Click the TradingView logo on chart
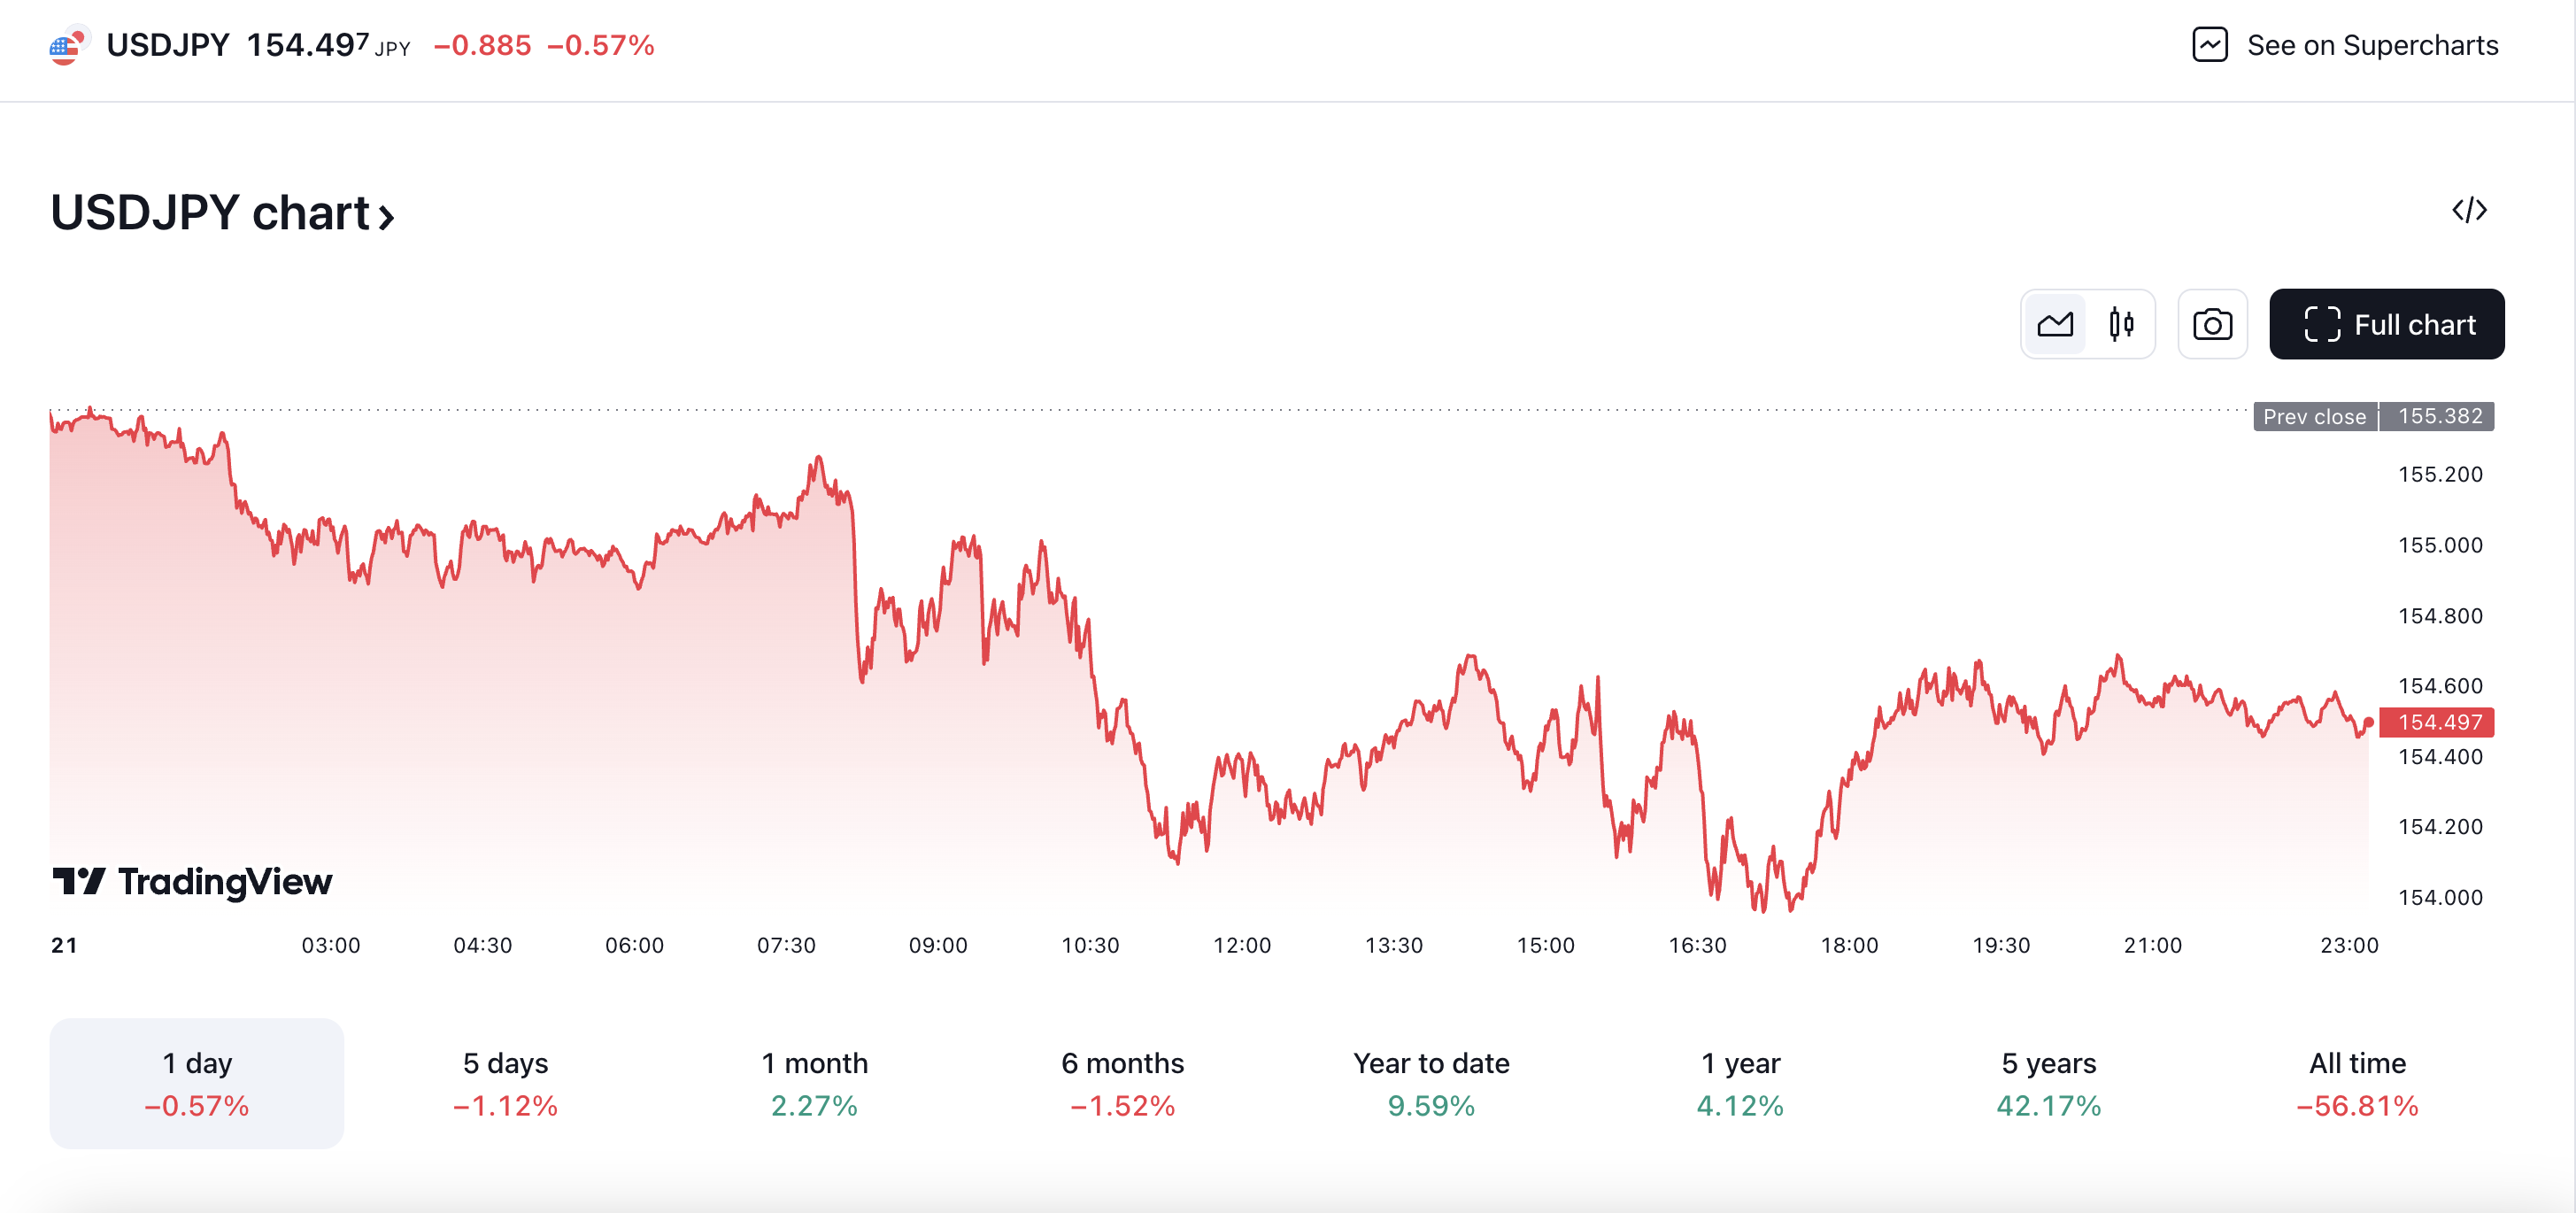This screenshot has height=1213, width=2576. tap(193, 882)
